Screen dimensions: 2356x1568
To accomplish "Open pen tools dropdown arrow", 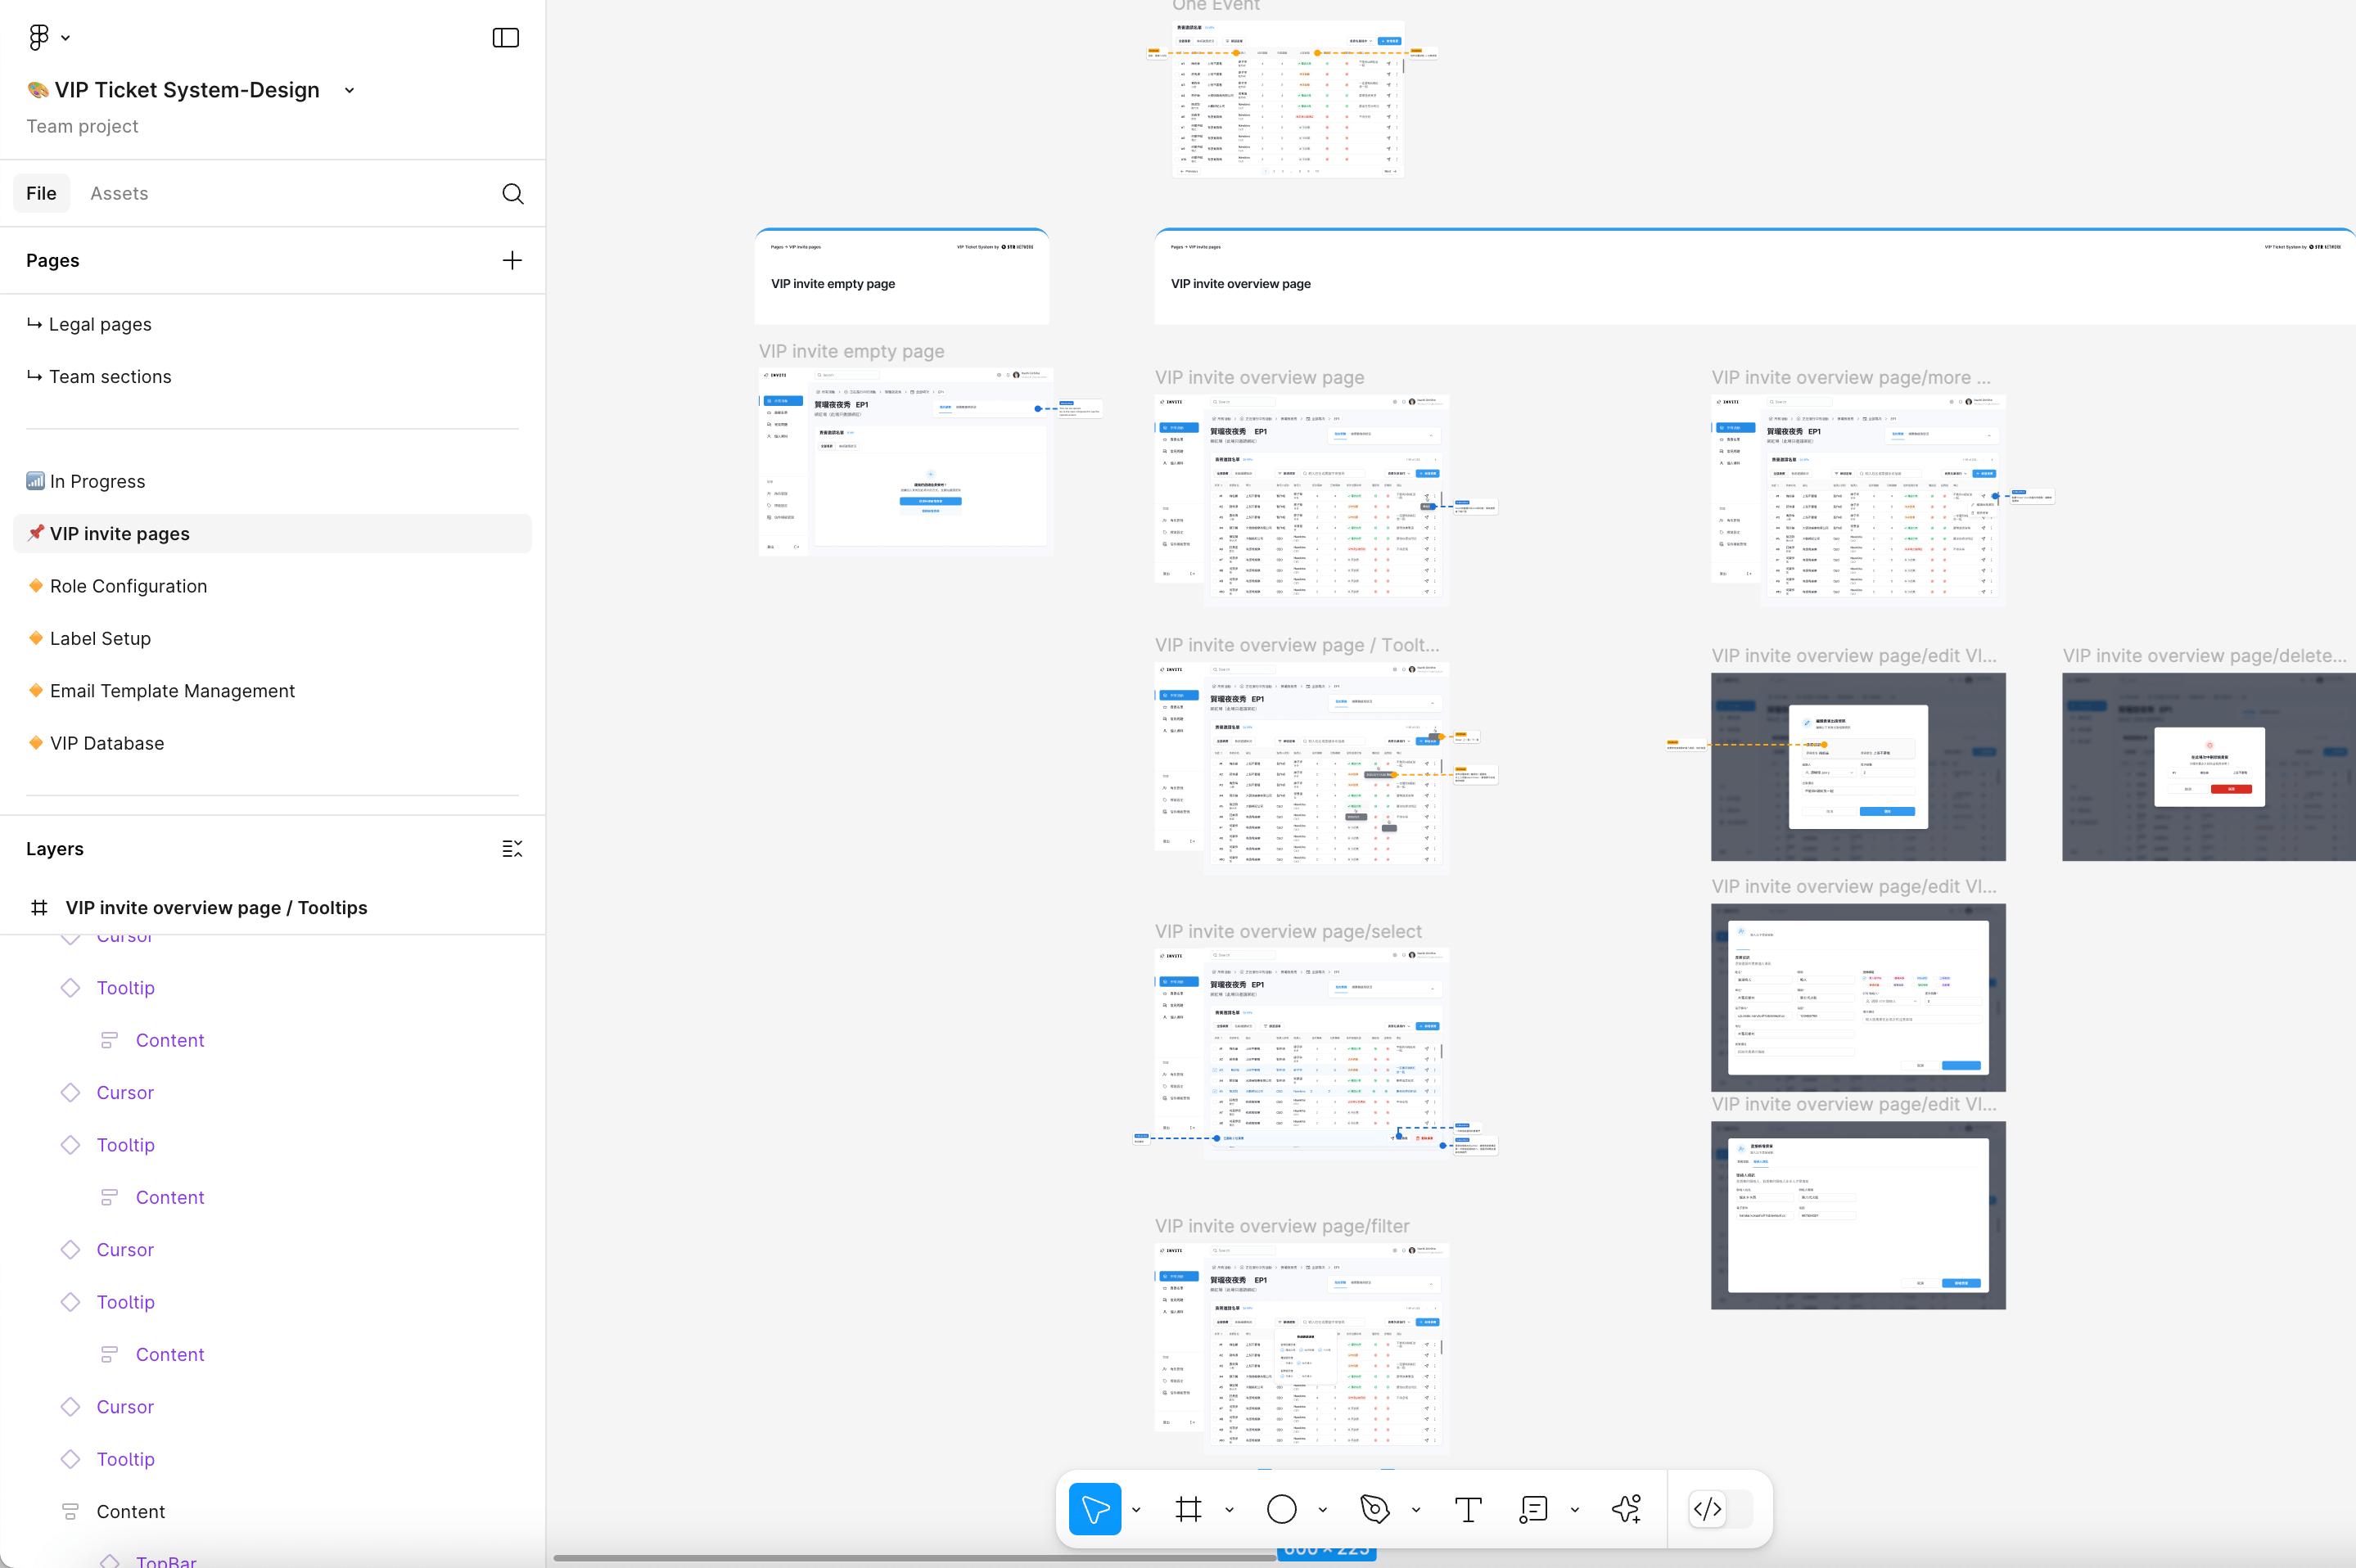I will [1416, 1510].
